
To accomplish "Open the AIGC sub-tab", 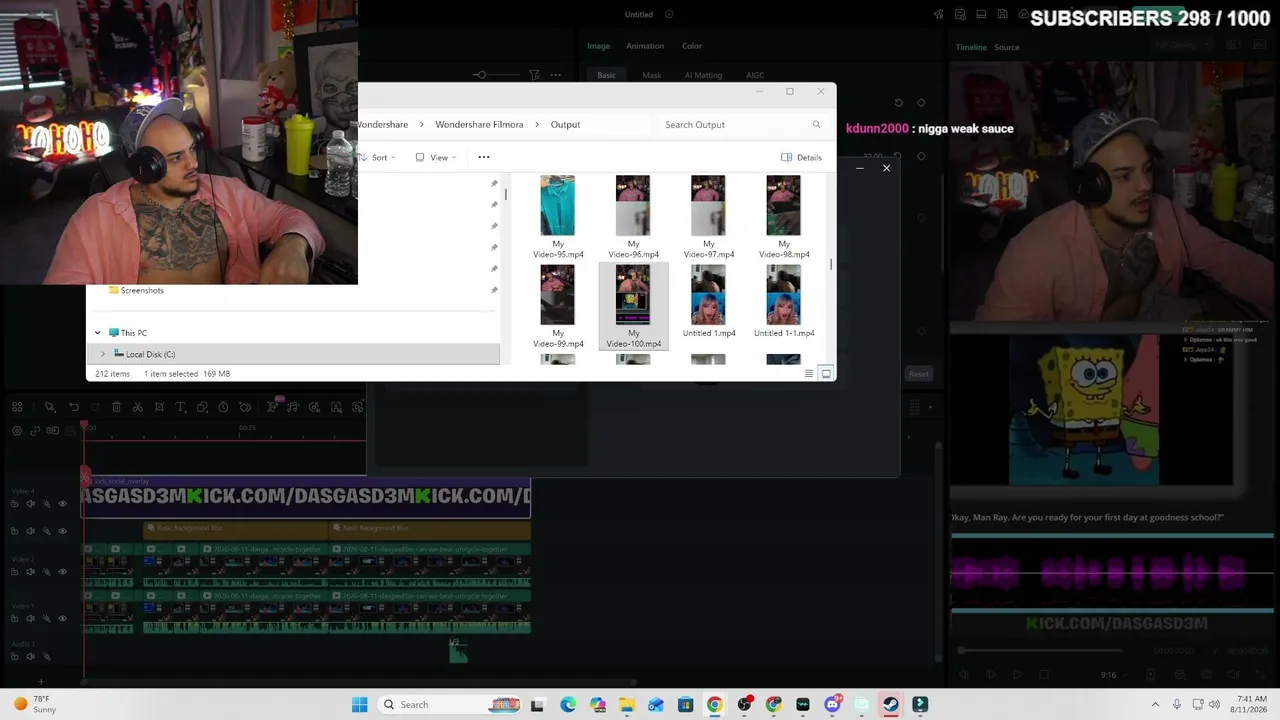I will (755, 75).
